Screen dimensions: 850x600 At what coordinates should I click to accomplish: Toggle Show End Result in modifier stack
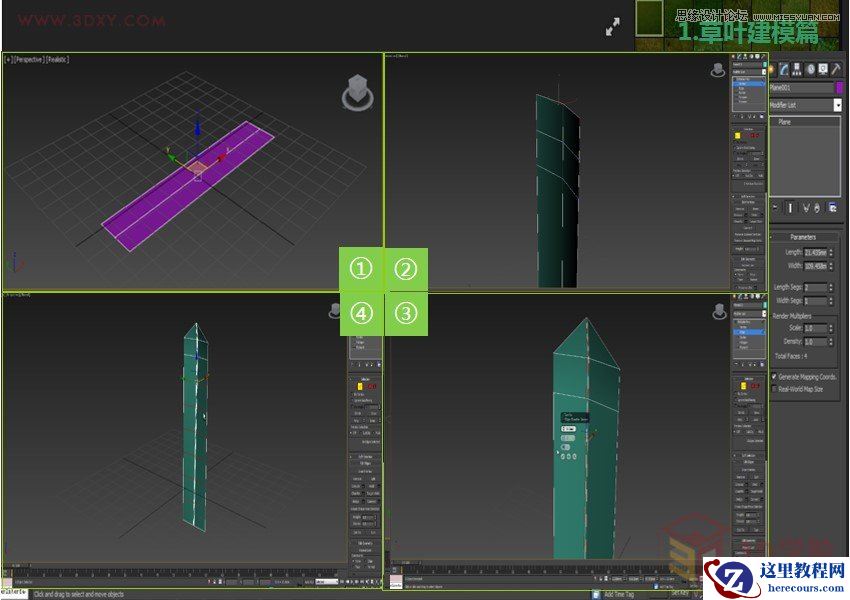[789, 206]
